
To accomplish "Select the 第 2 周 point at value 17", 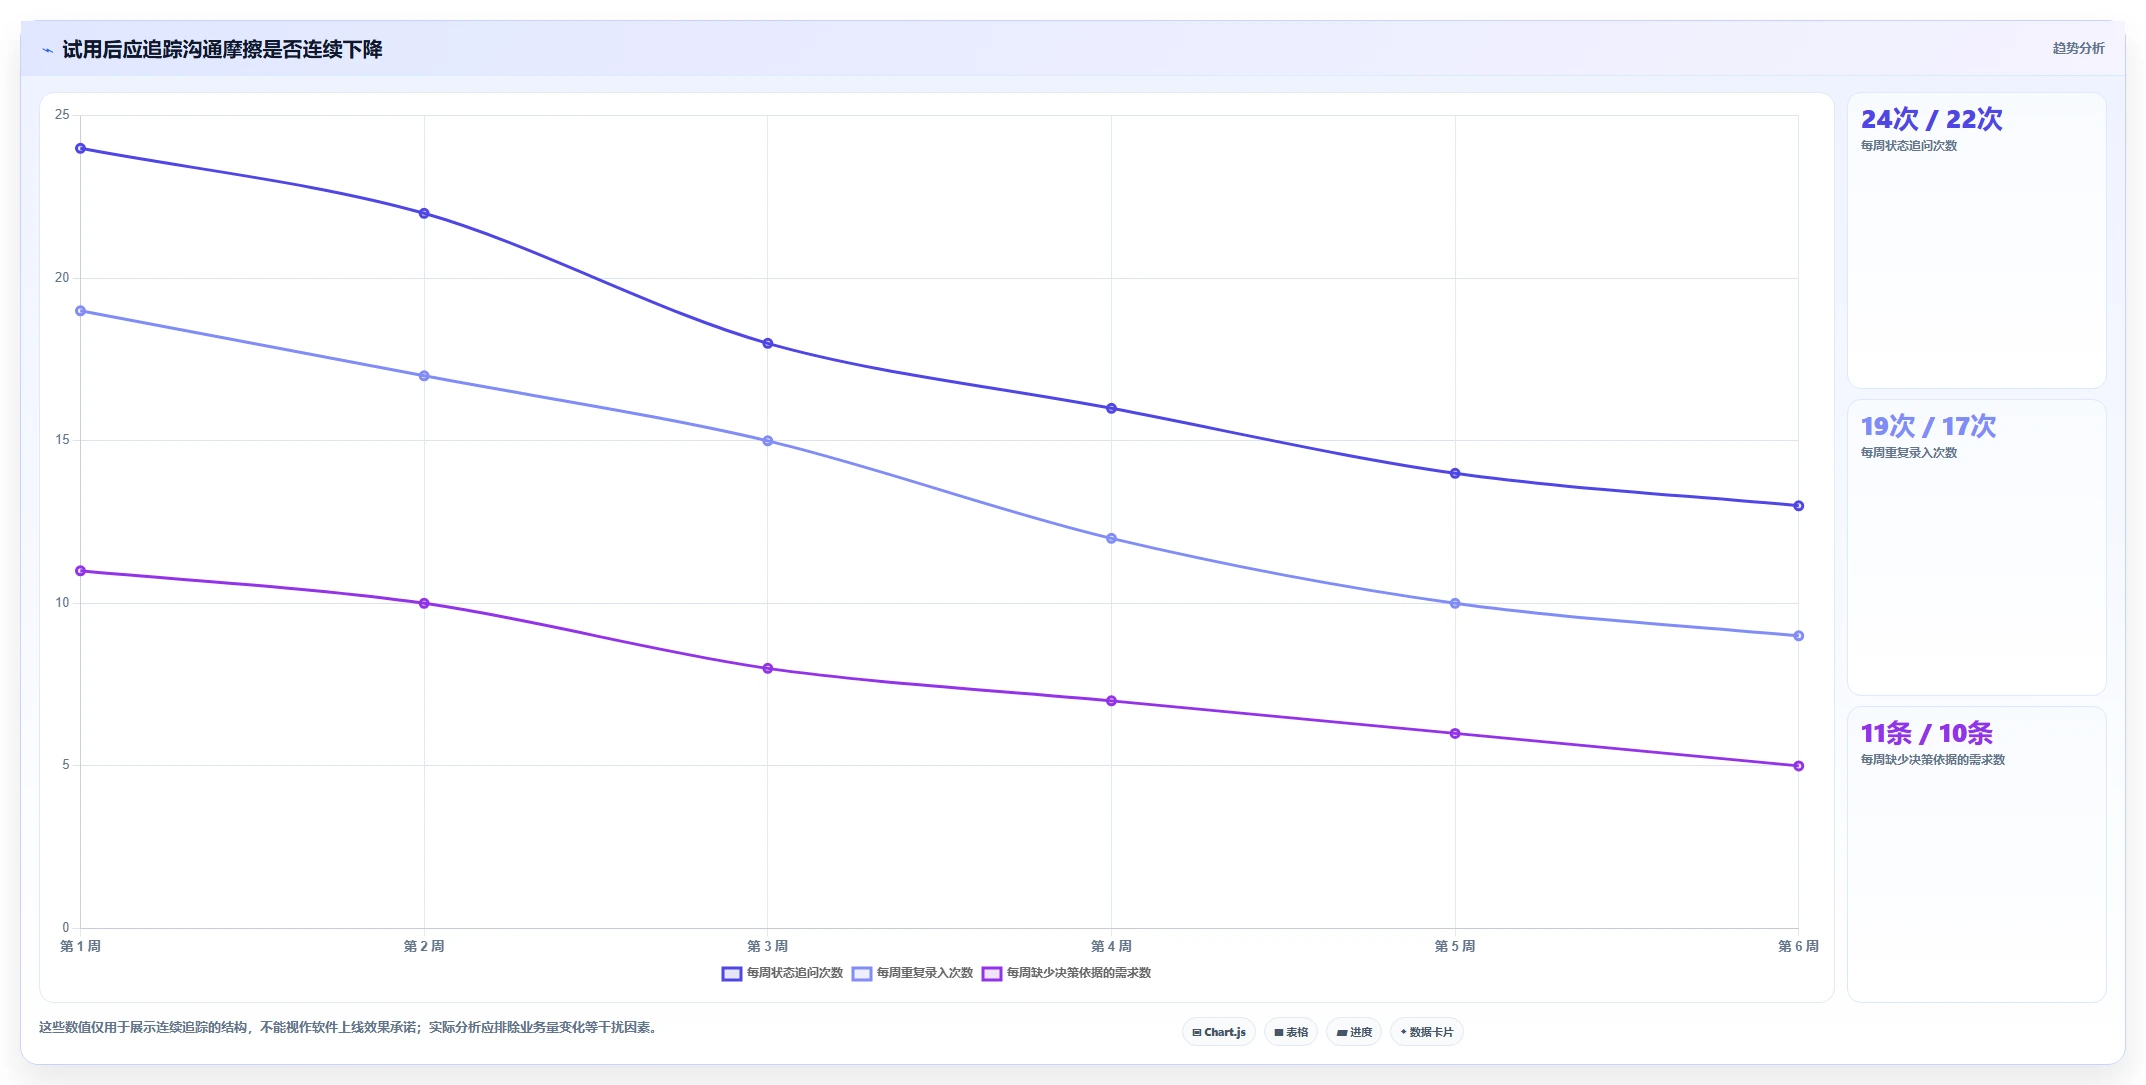I will [x=424, y=376].
